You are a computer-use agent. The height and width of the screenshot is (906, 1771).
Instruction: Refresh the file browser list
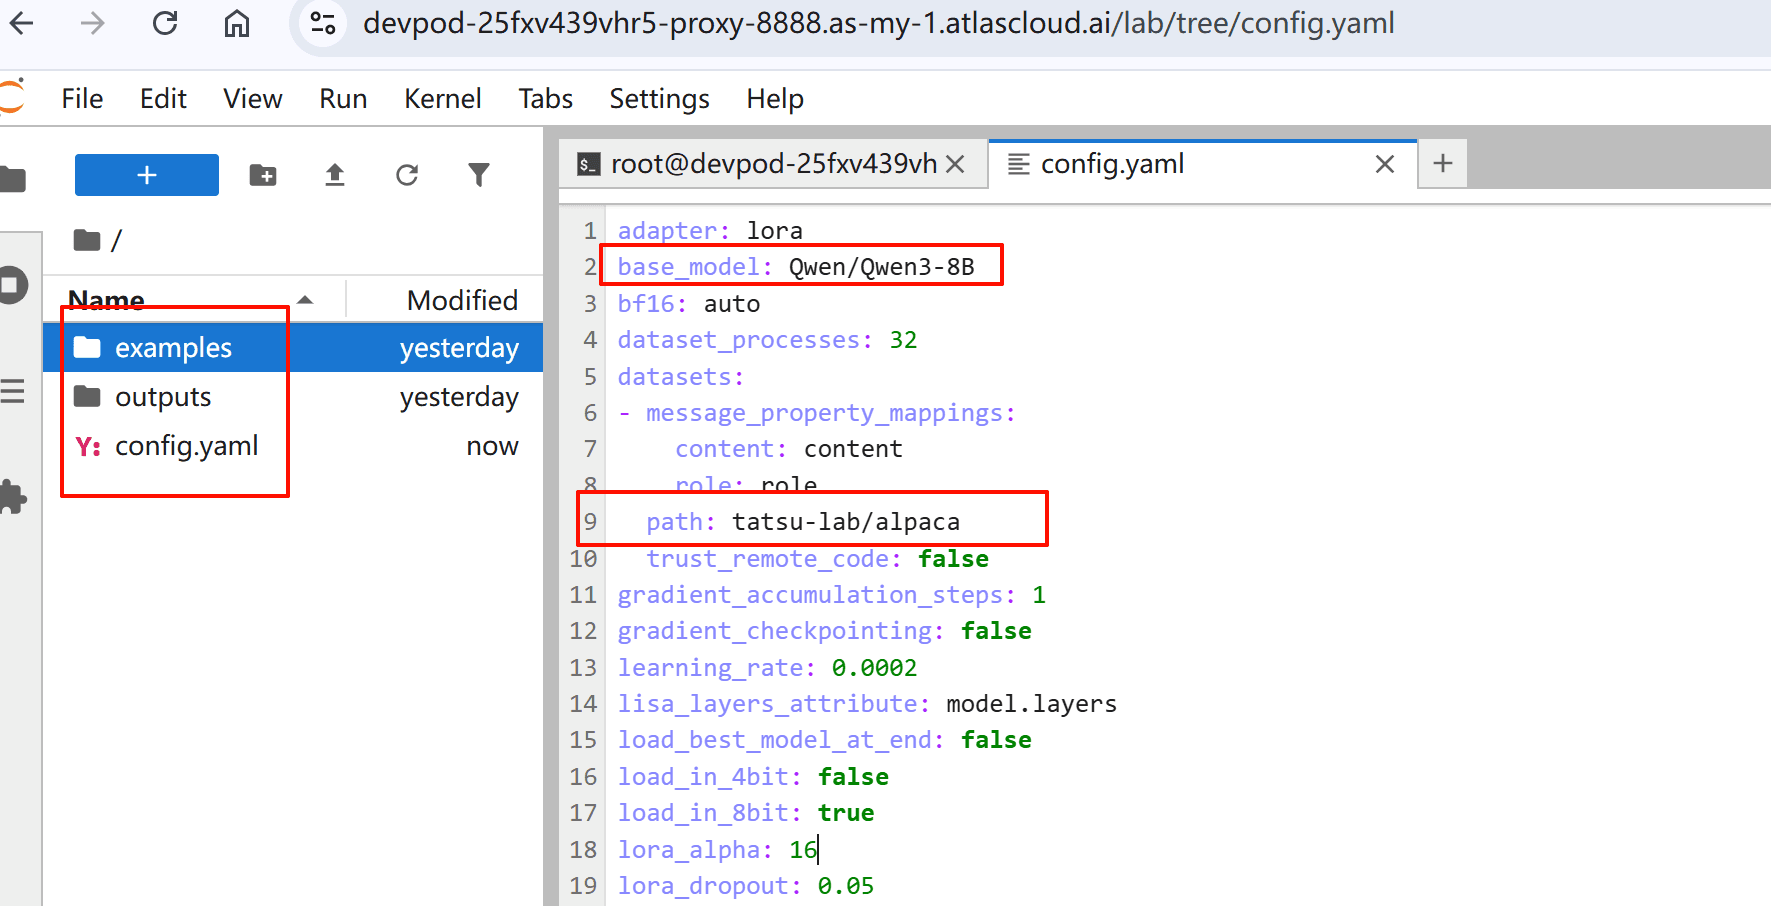pos(407,175)
